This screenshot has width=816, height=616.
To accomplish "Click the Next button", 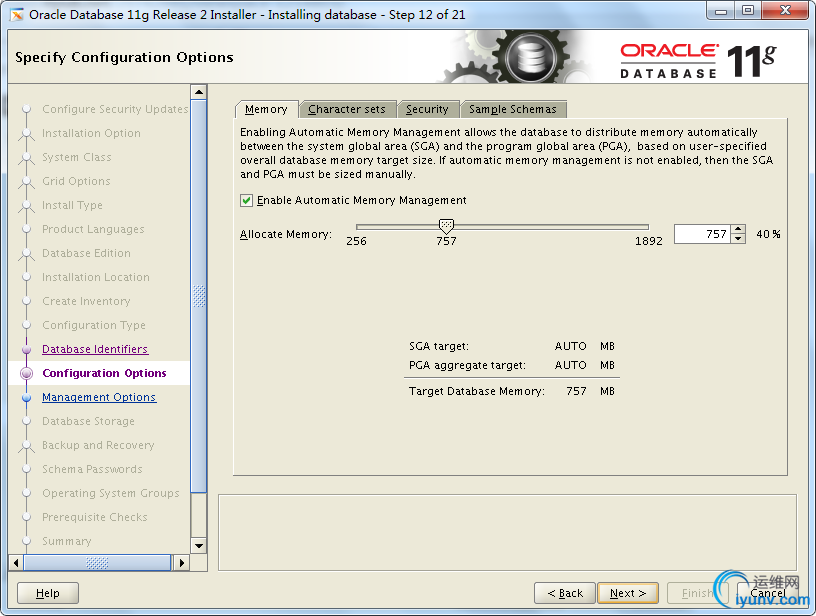I will coord(628,593).
